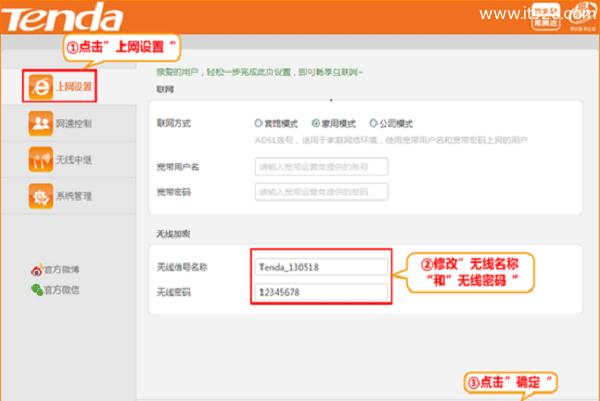Click the 无线中继 antenna icon
Screen dimensions: 600x401
pos(41,160)
